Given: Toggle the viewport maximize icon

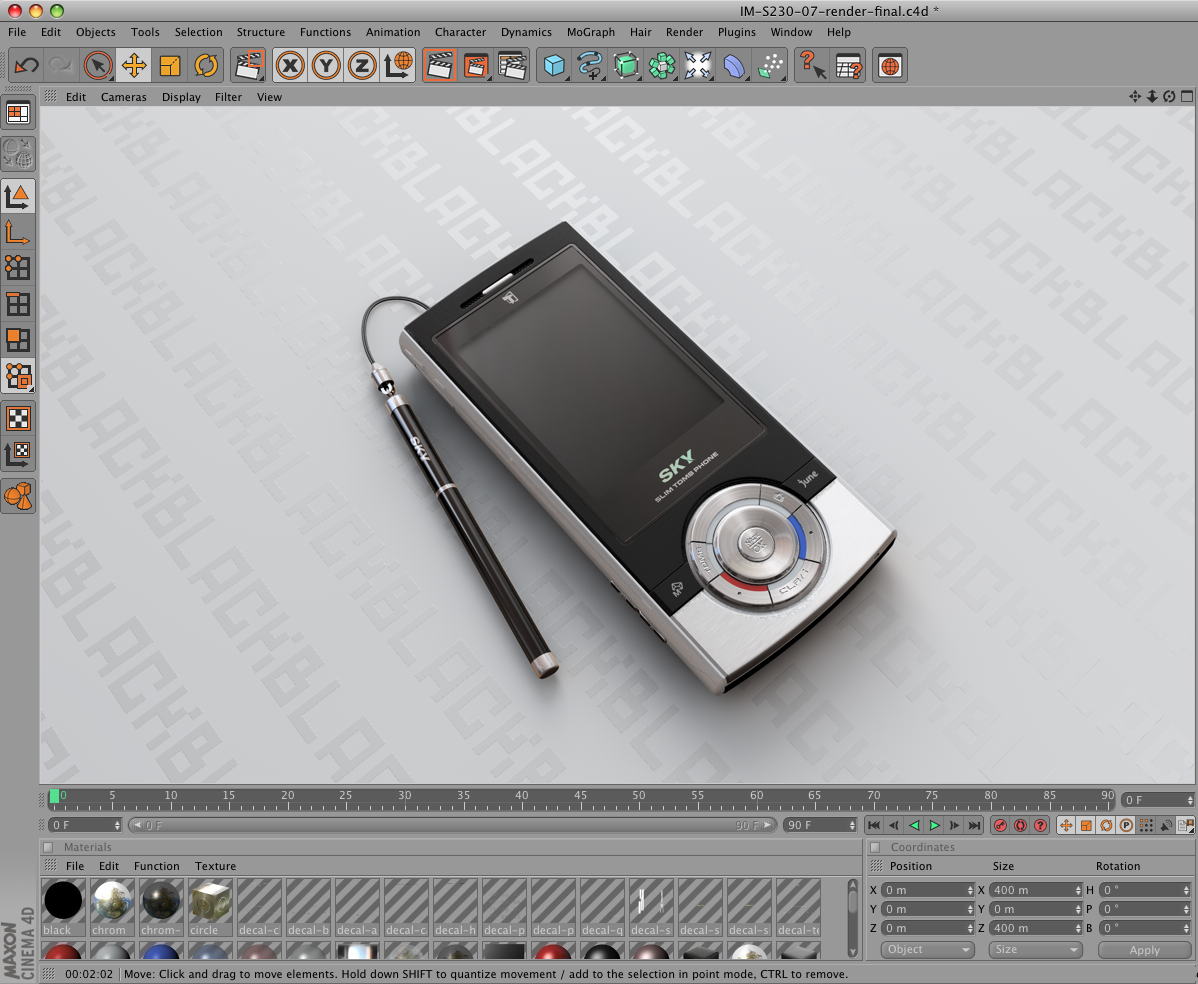Looking at the screenshot, I should (x=1187, y=96).
